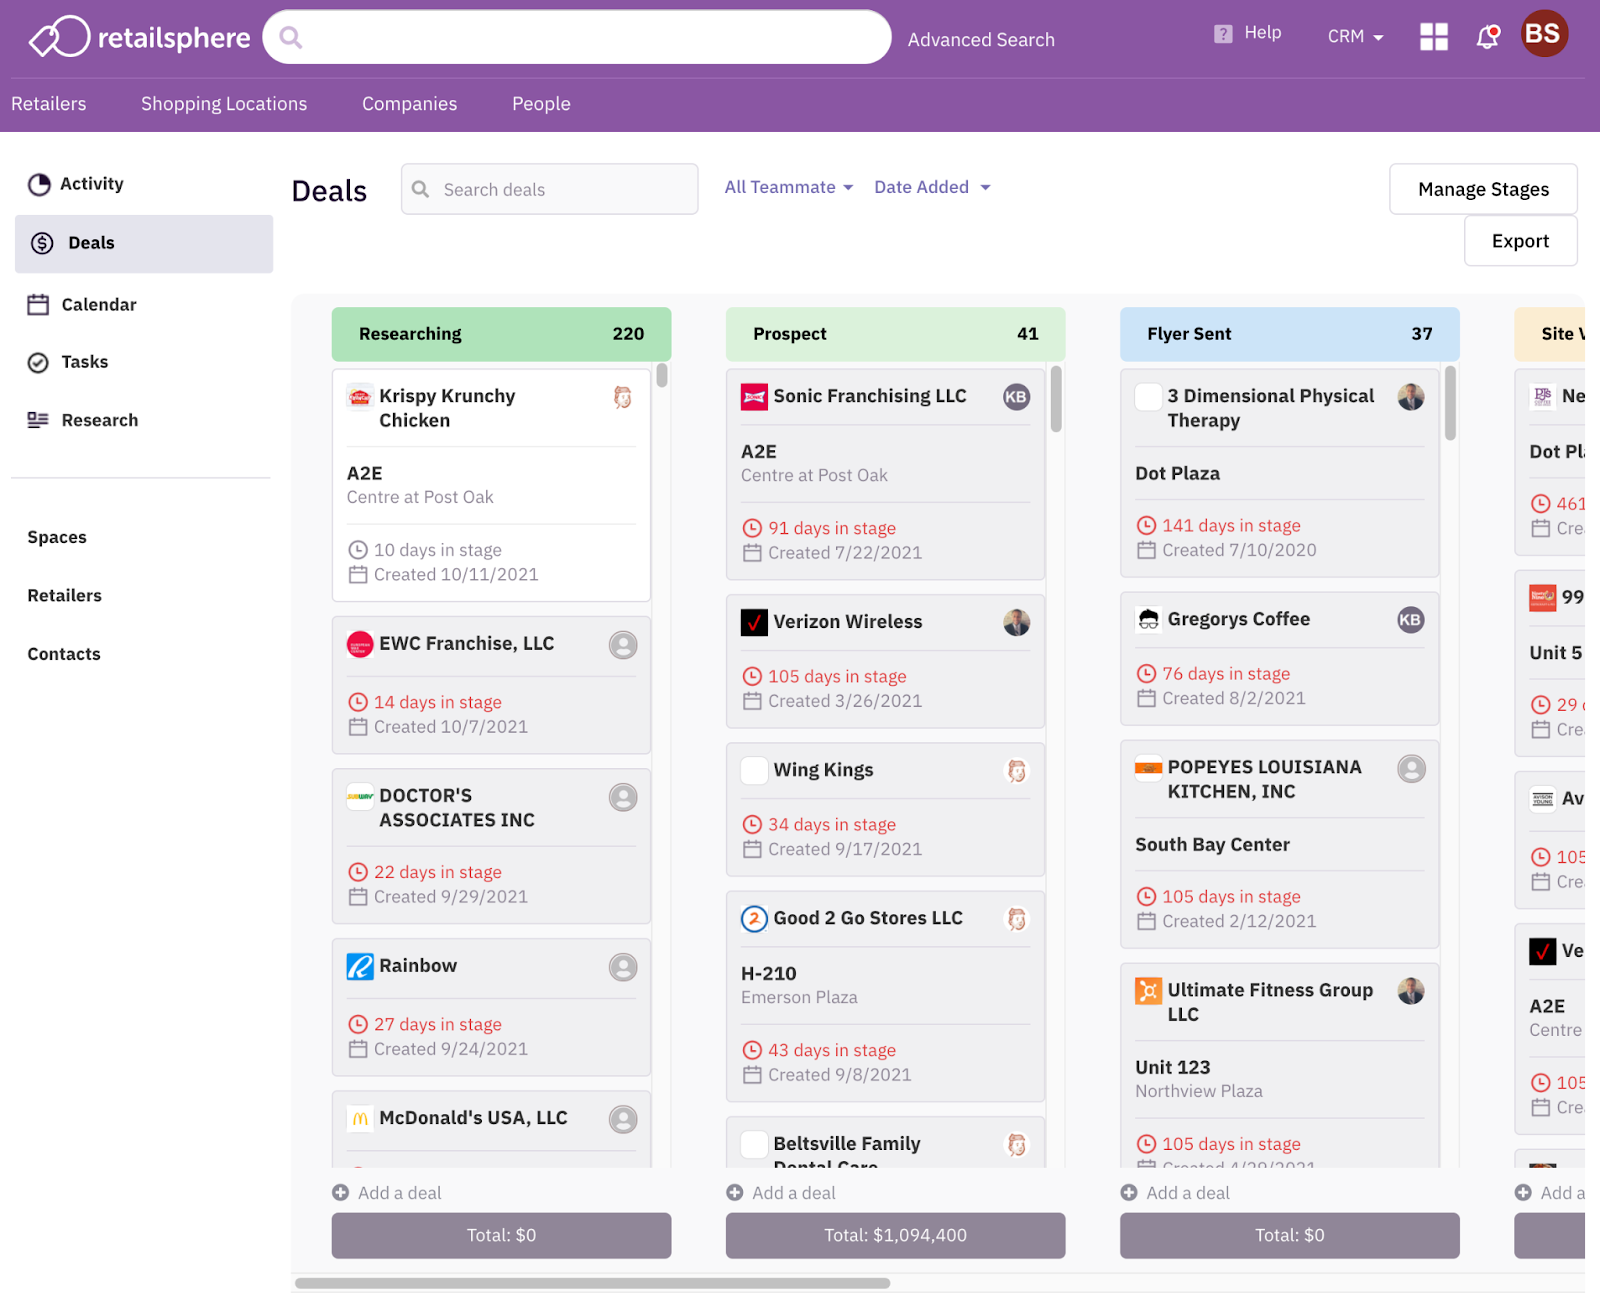Screen dimensions: 1600x1293
Task: Click the Verizon Wireless logo
Action: (x=754, y=622)
